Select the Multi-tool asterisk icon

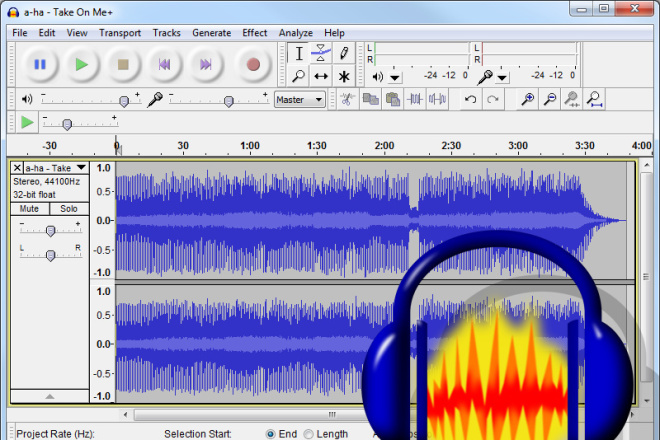[x=343, y=76]
